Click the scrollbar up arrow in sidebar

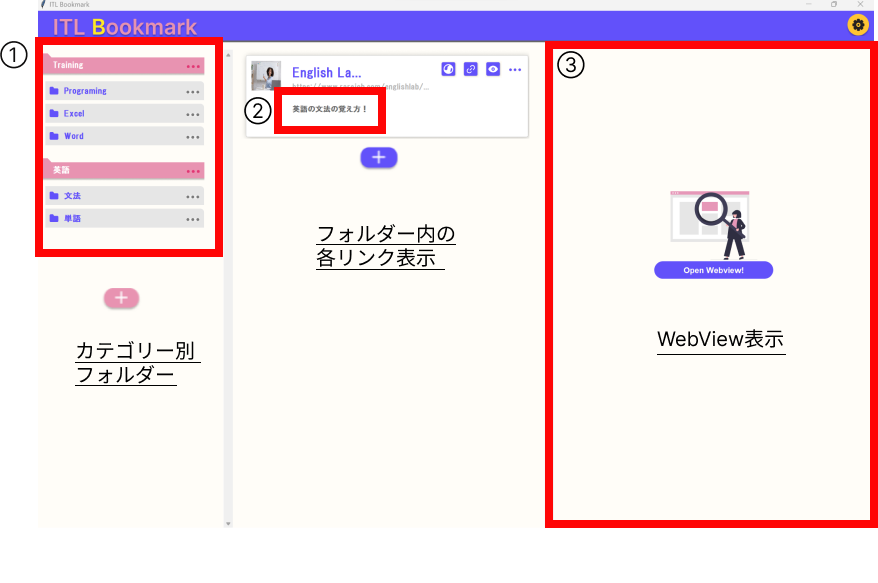click(x=228, y=55)
